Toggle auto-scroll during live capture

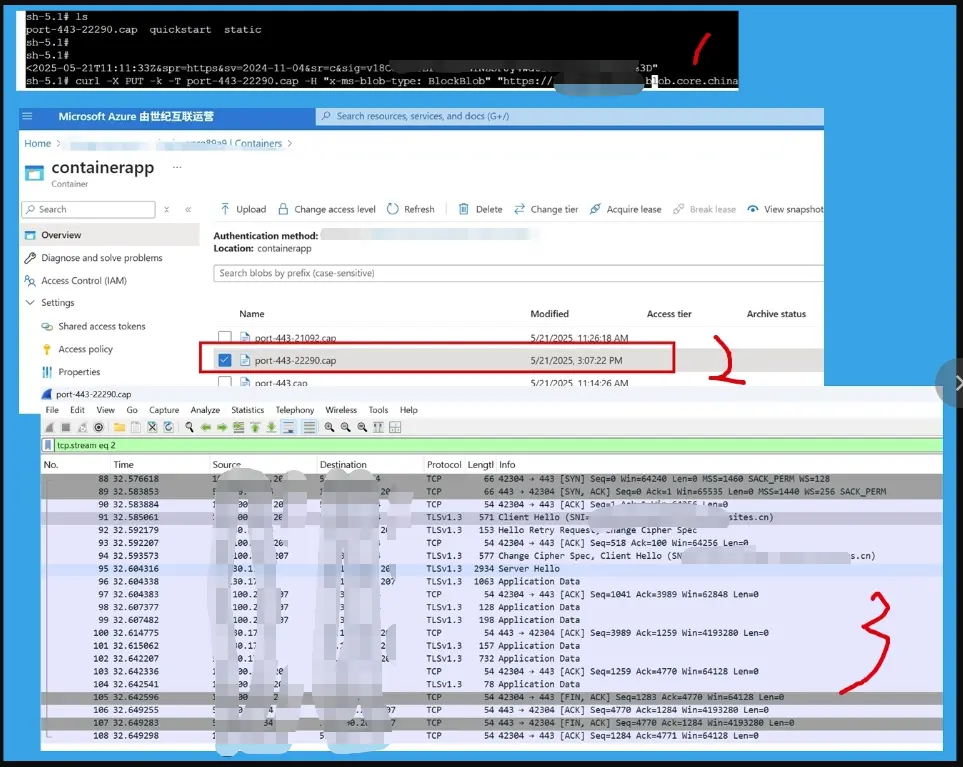pyautogui.click(x=288, y=427)
